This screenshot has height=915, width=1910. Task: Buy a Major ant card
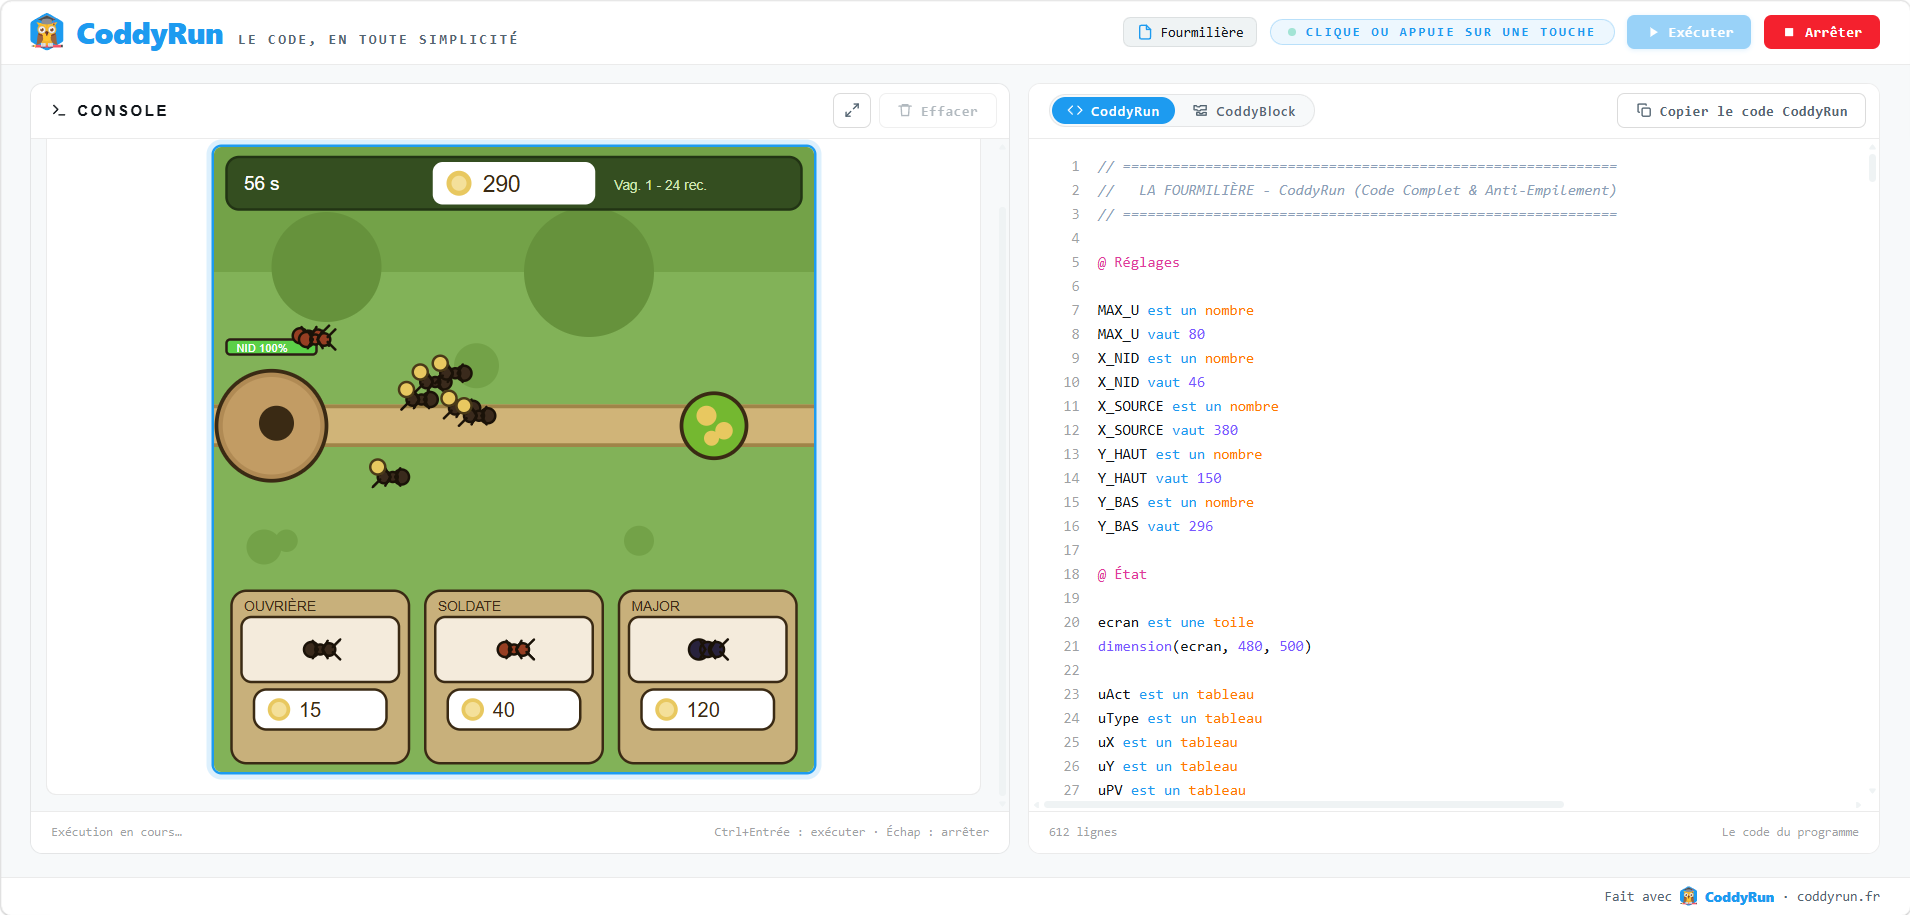click(708, 677)
